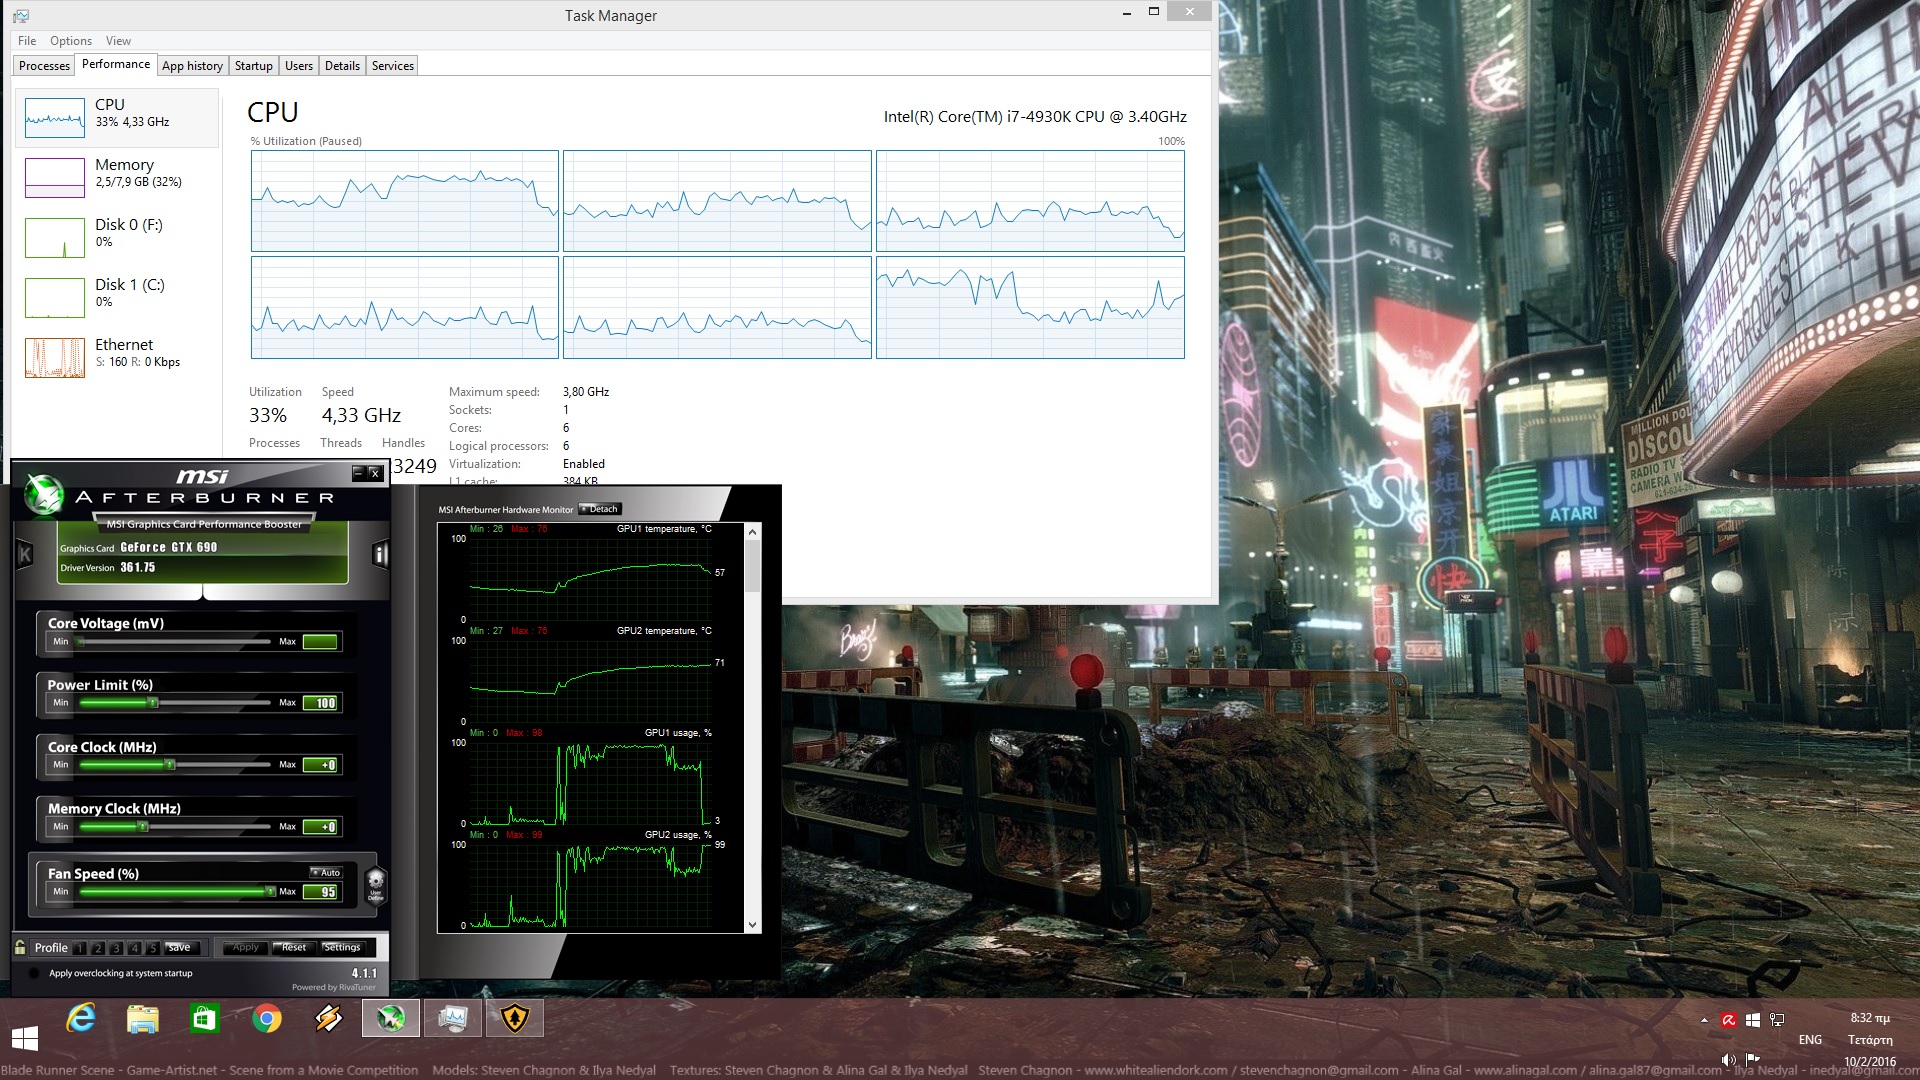1920x1080 pixels.
Task: Switch to the App history tab
Action: (x=192, y=65)
